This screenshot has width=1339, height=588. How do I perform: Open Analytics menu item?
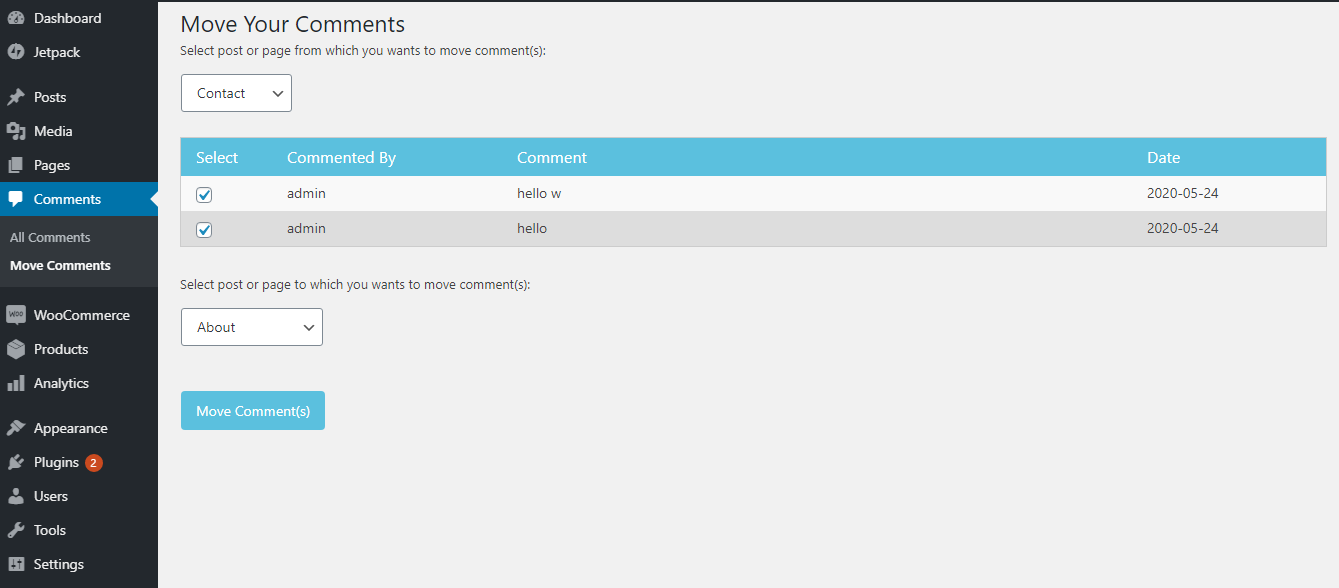tap(79, 383)
